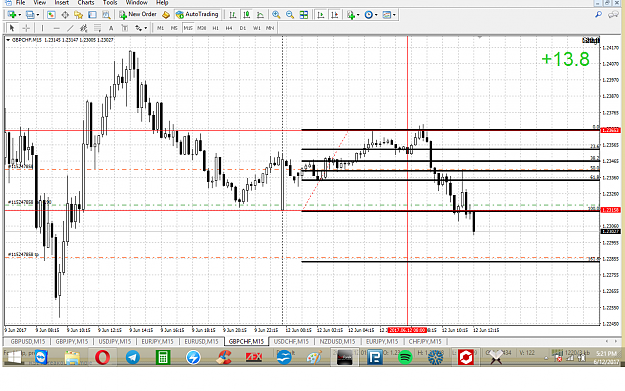625x391 pixels.
Task: Launch MetaEditor from the toolbar
Action: pyautogui.click(x=166, y=15)
